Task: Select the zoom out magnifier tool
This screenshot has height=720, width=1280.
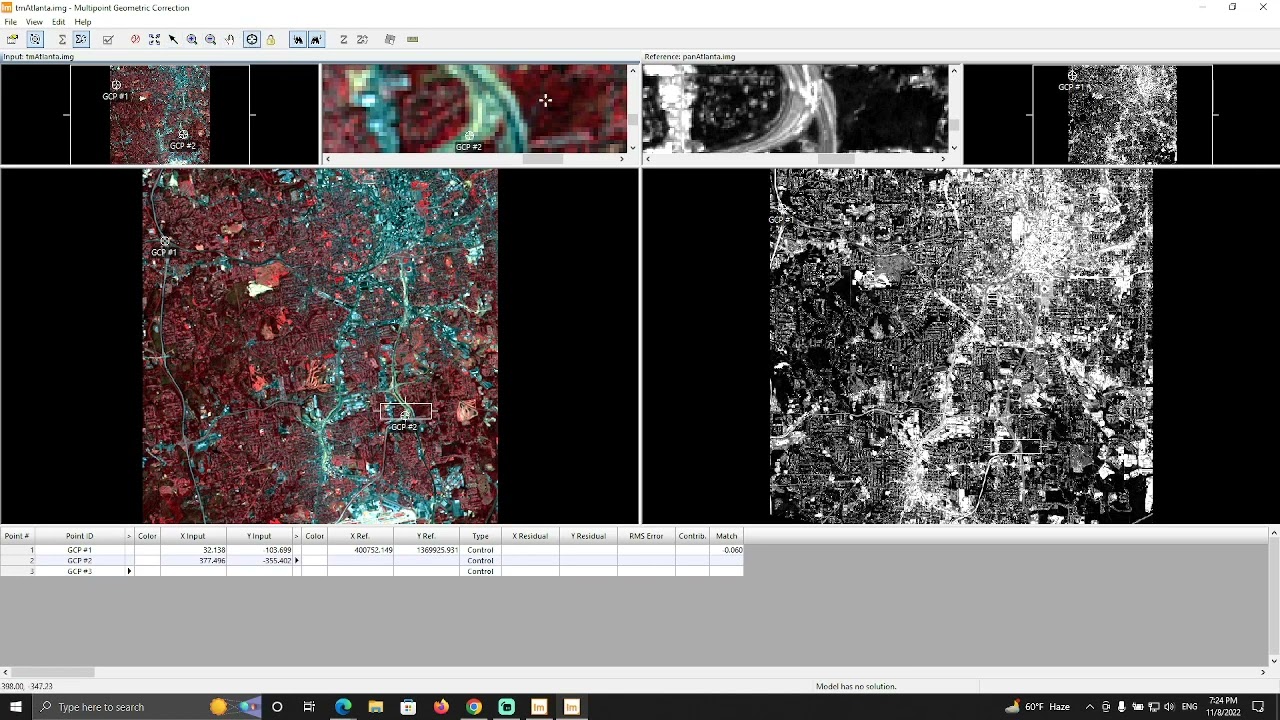Action: click(x=211, y=40)
